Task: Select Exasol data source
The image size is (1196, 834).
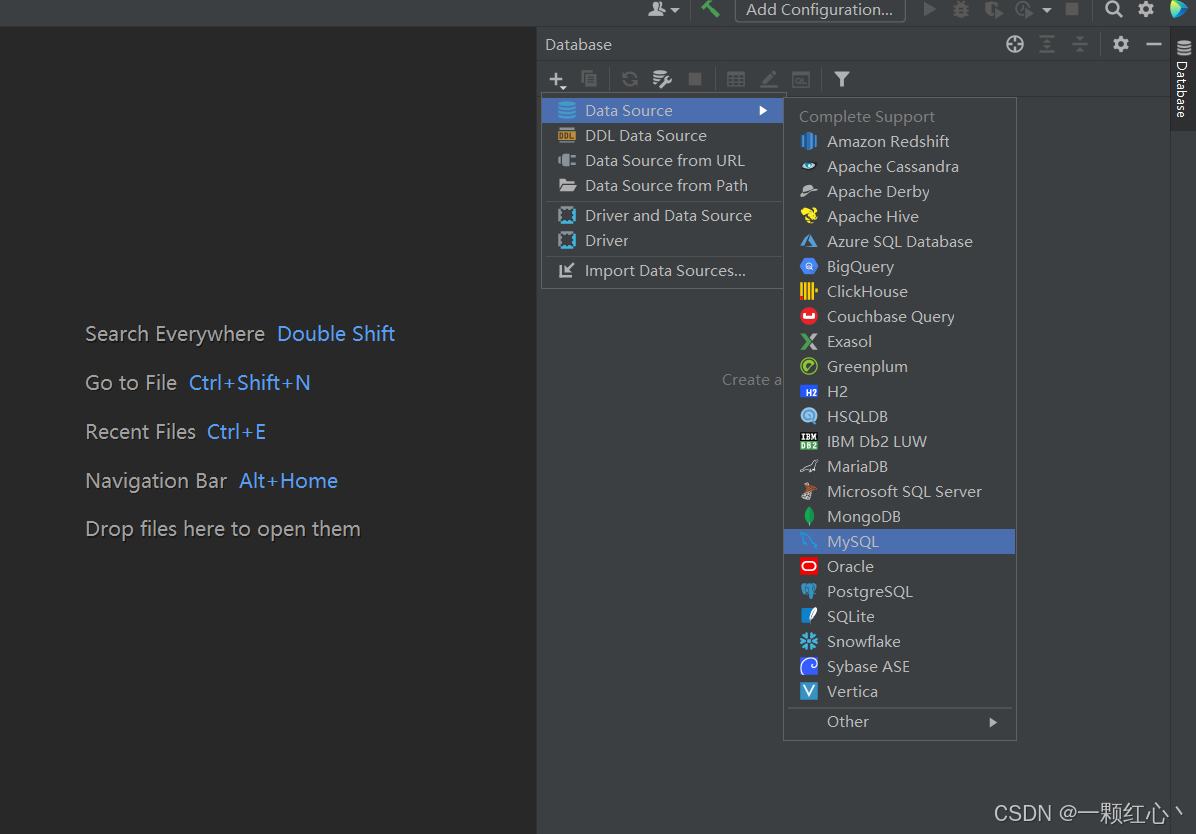Action: coord(899,342)
